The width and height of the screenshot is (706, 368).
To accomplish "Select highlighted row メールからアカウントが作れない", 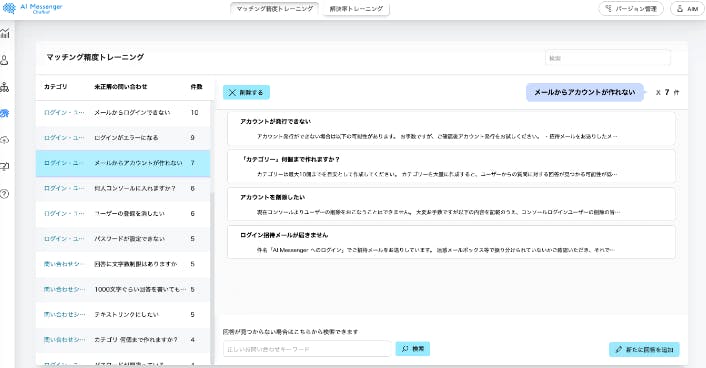I will point(123,163).
